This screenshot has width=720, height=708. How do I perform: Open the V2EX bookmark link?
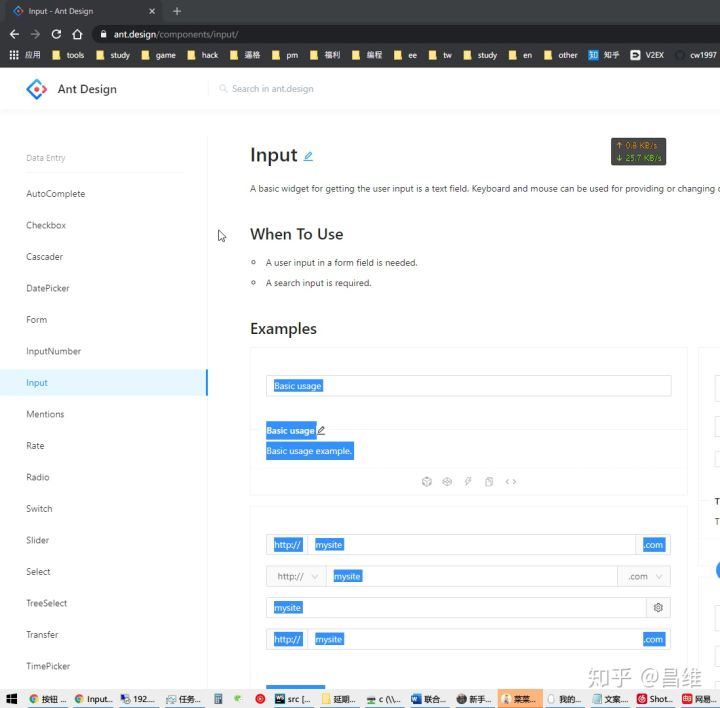[x=647, y=55]
